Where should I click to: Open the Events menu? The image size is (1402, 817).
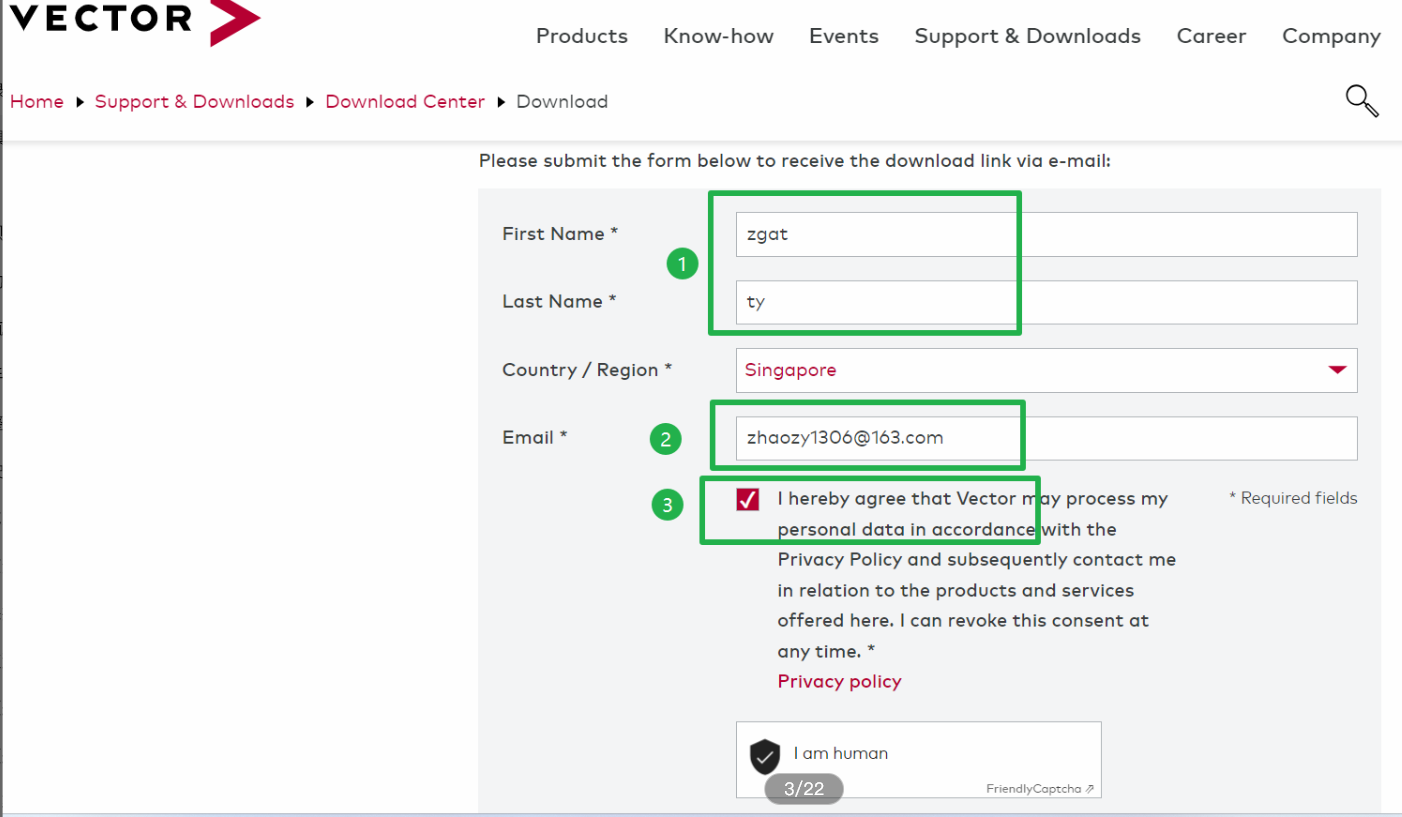pos(843,36)
